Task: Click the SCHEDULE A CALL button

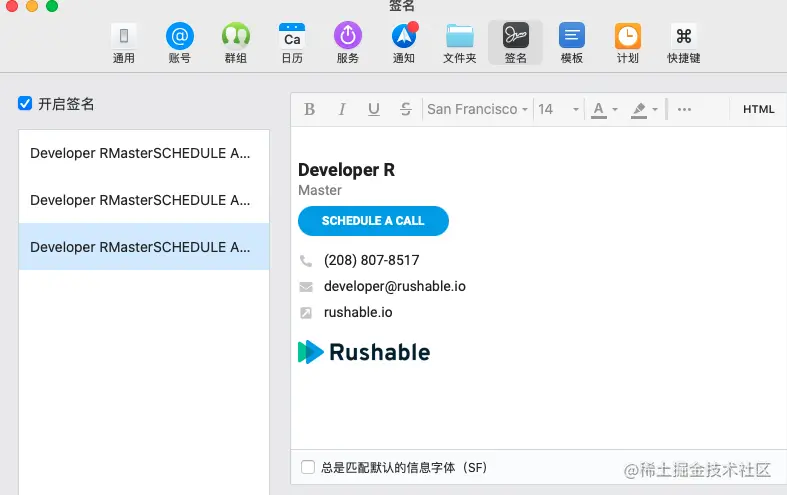Action: click(x=373, y=221)
